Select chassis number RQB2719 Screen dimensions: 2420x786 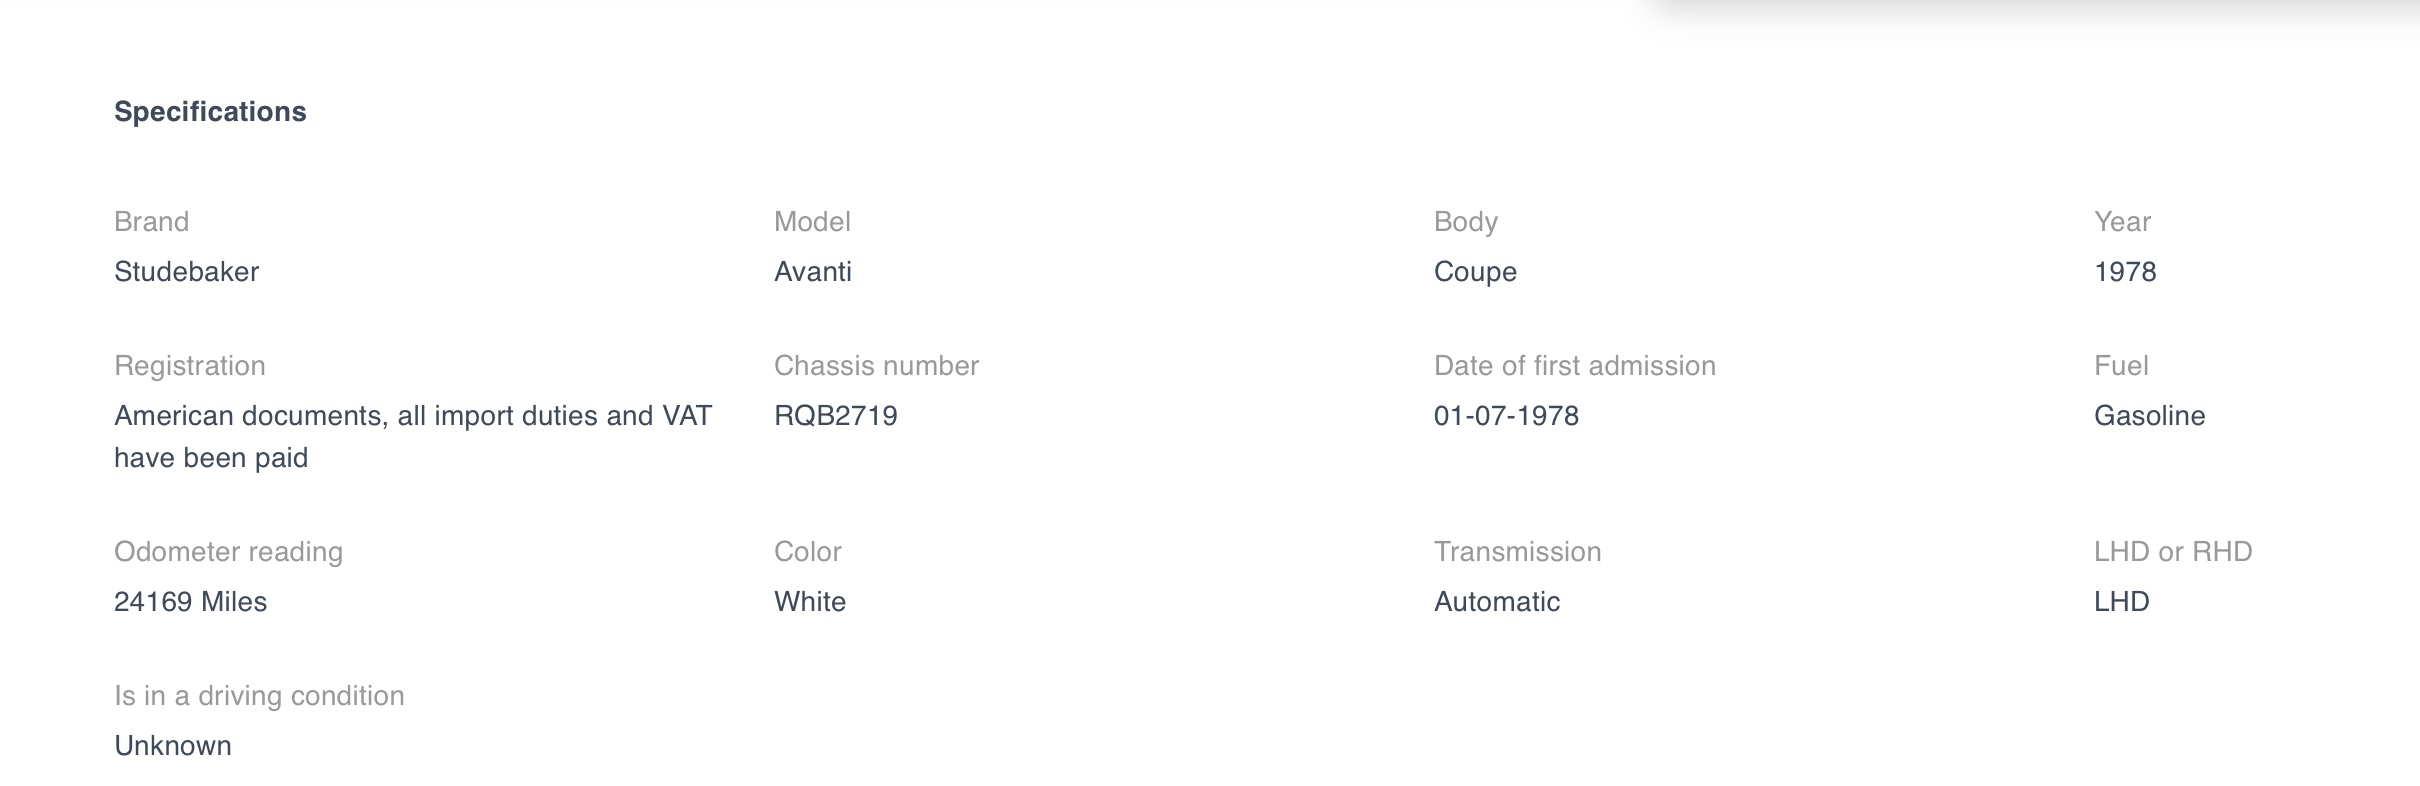coord(836,416)
